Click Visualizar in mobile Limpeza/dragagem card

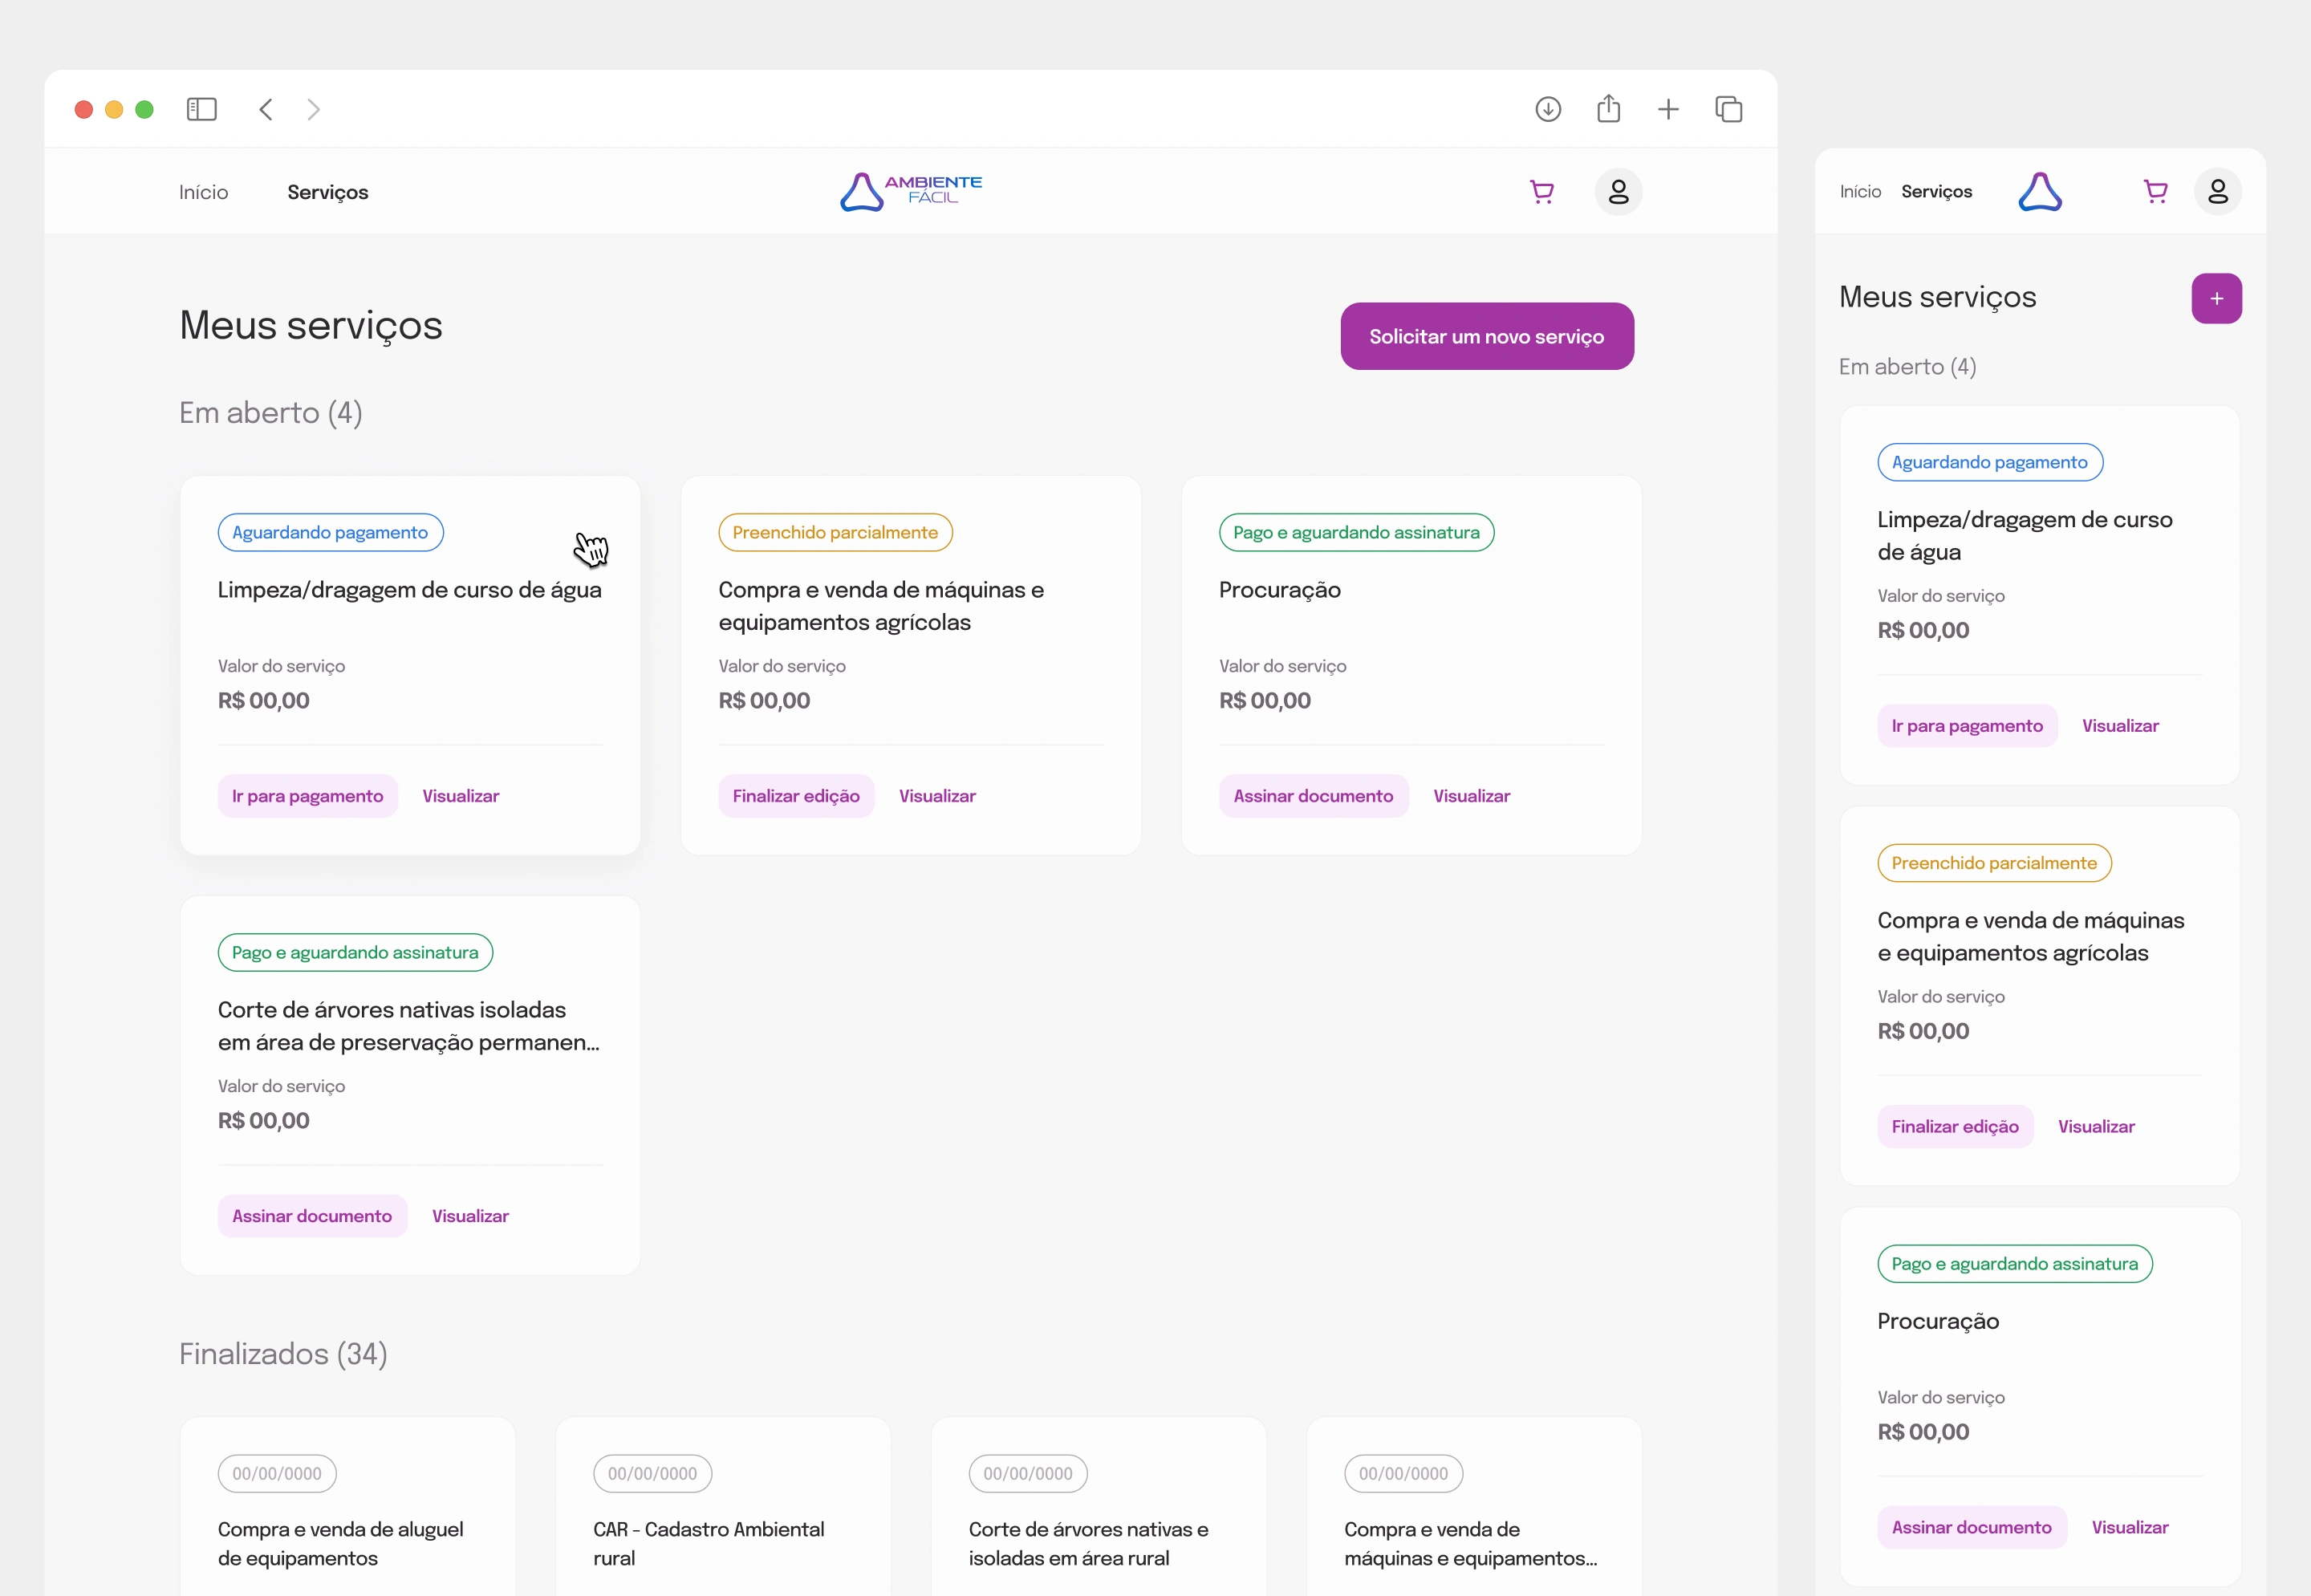pyautogui.click(x=2120, y=726)
